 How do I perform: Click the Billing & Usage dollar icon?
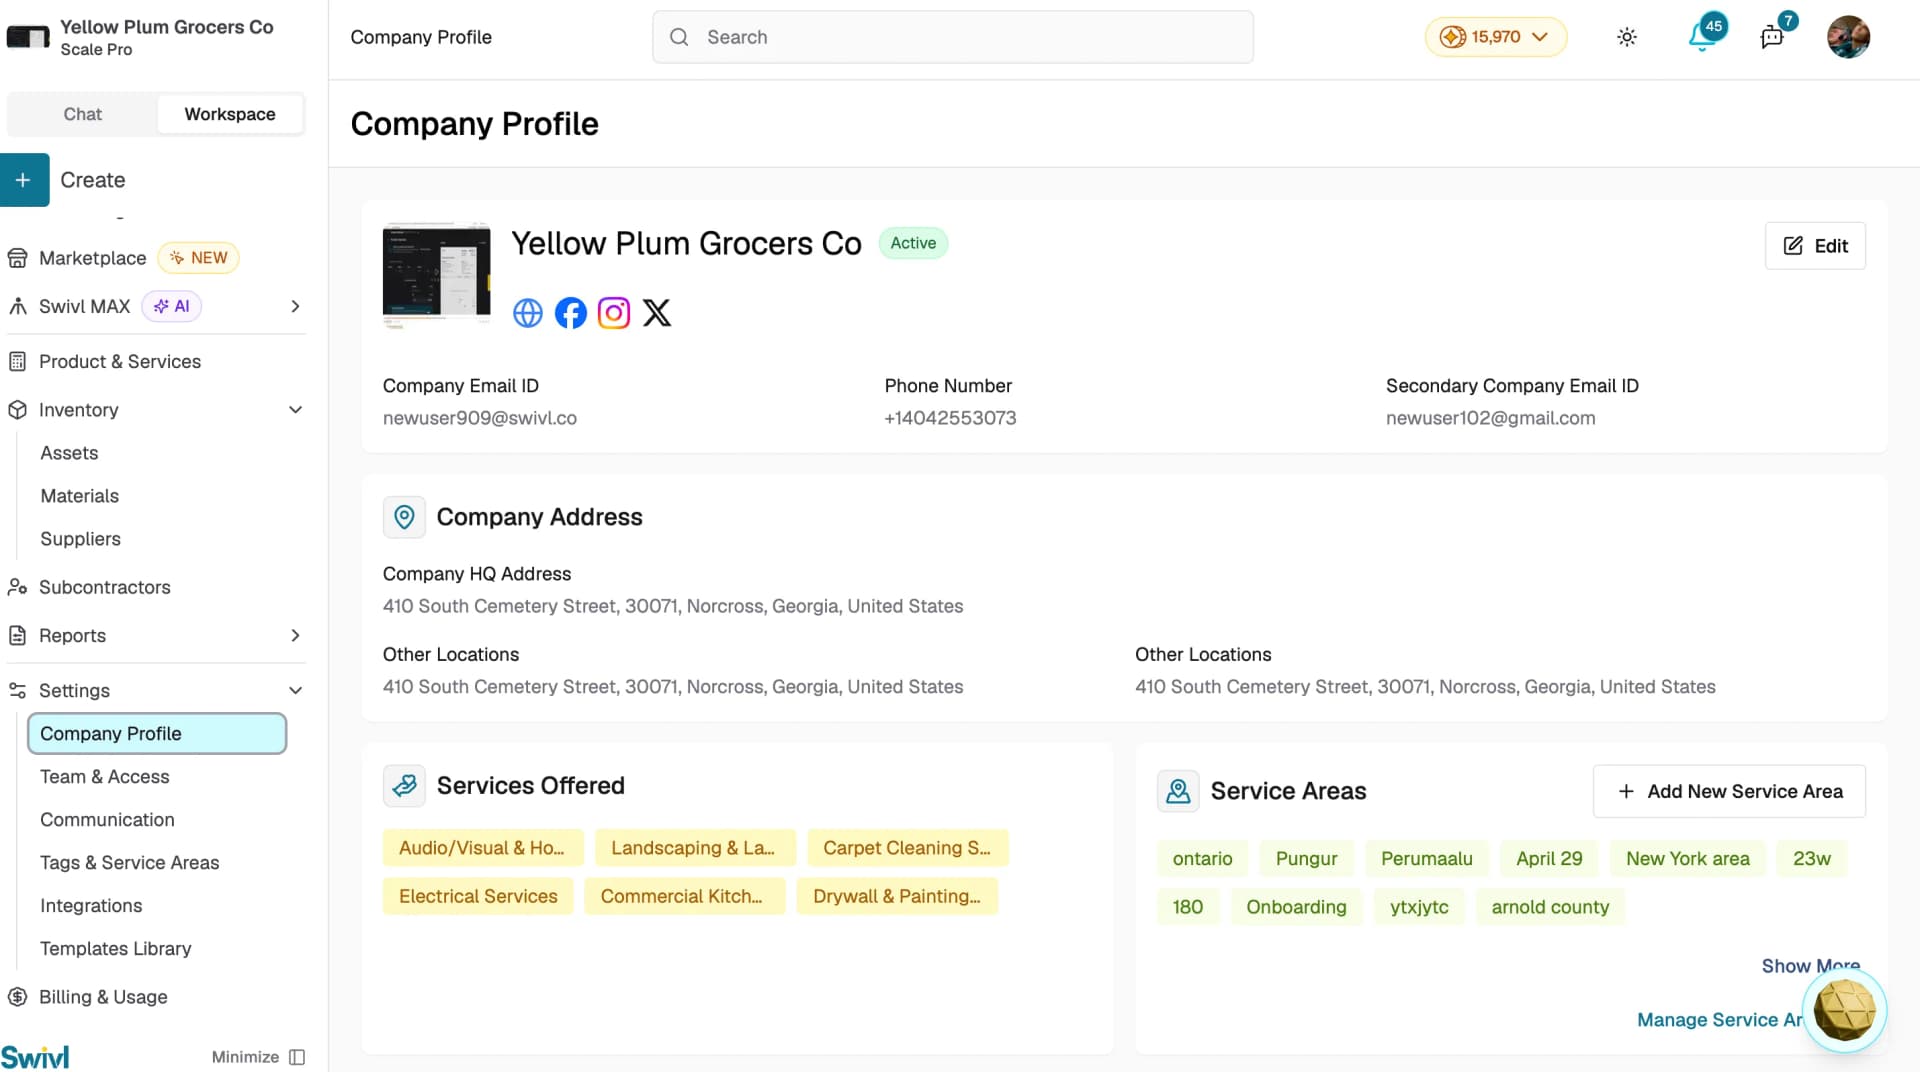(x=17, y=997)
